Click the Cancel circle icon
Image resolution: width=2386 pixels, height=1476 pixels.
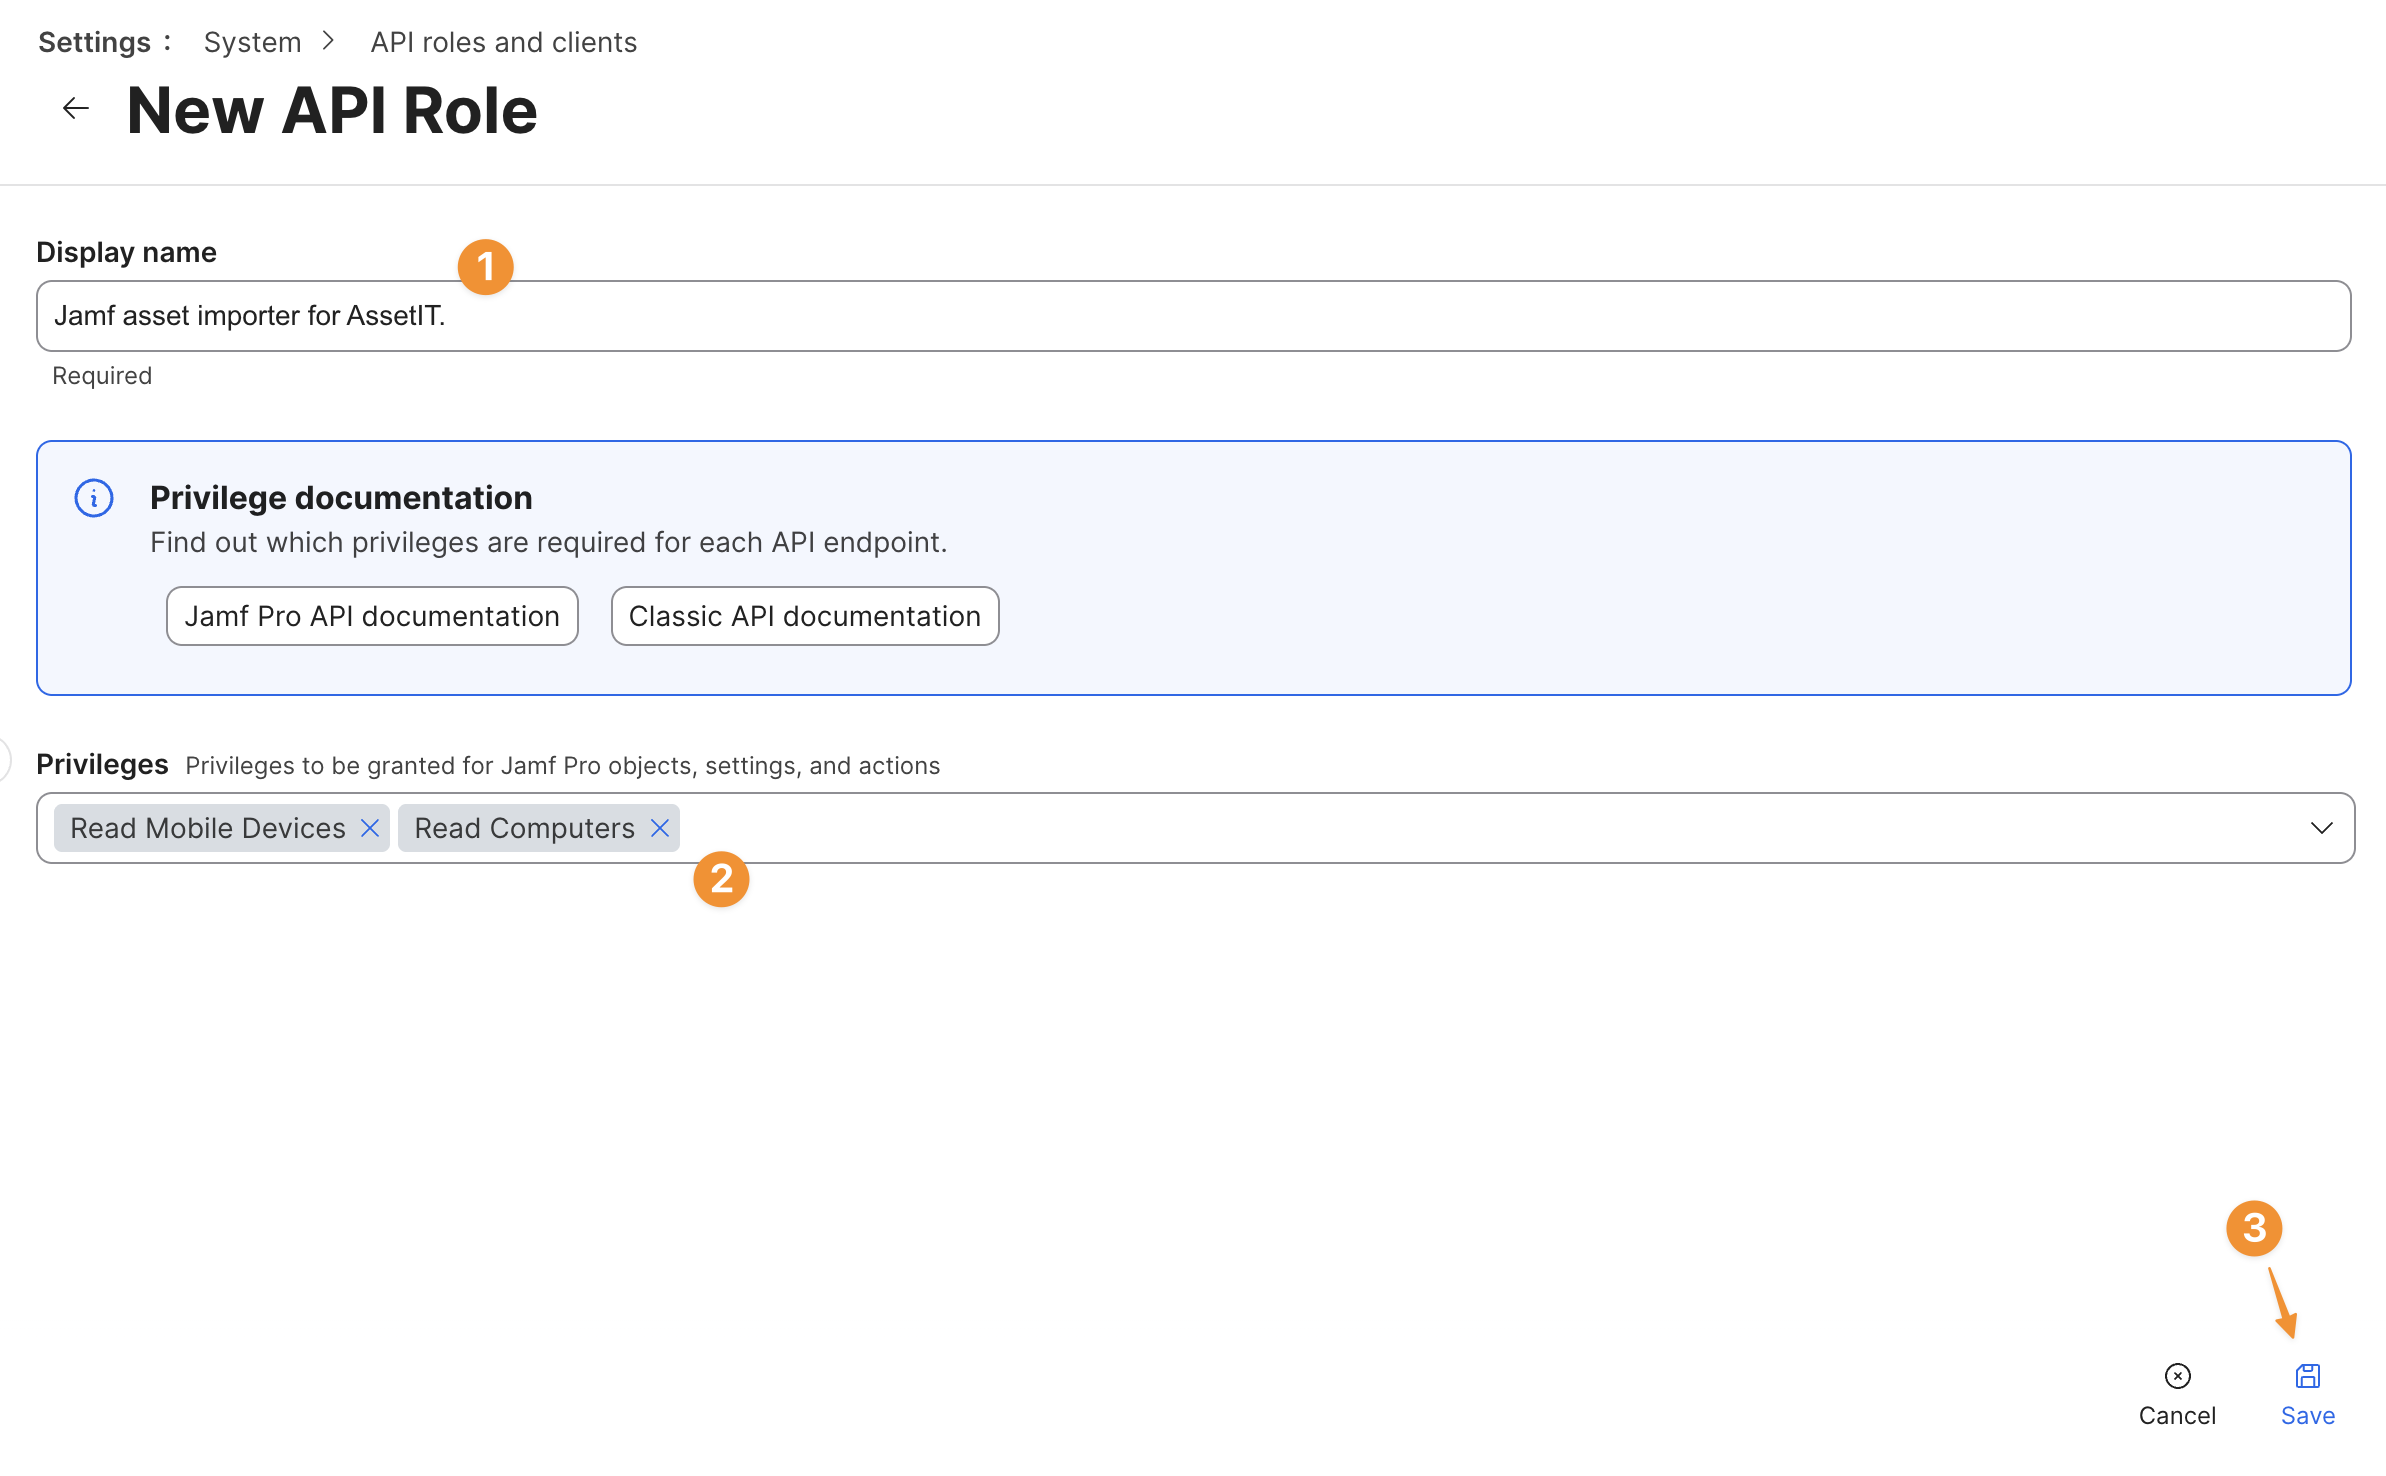pyautogui.click(x=2177, y=1376)
